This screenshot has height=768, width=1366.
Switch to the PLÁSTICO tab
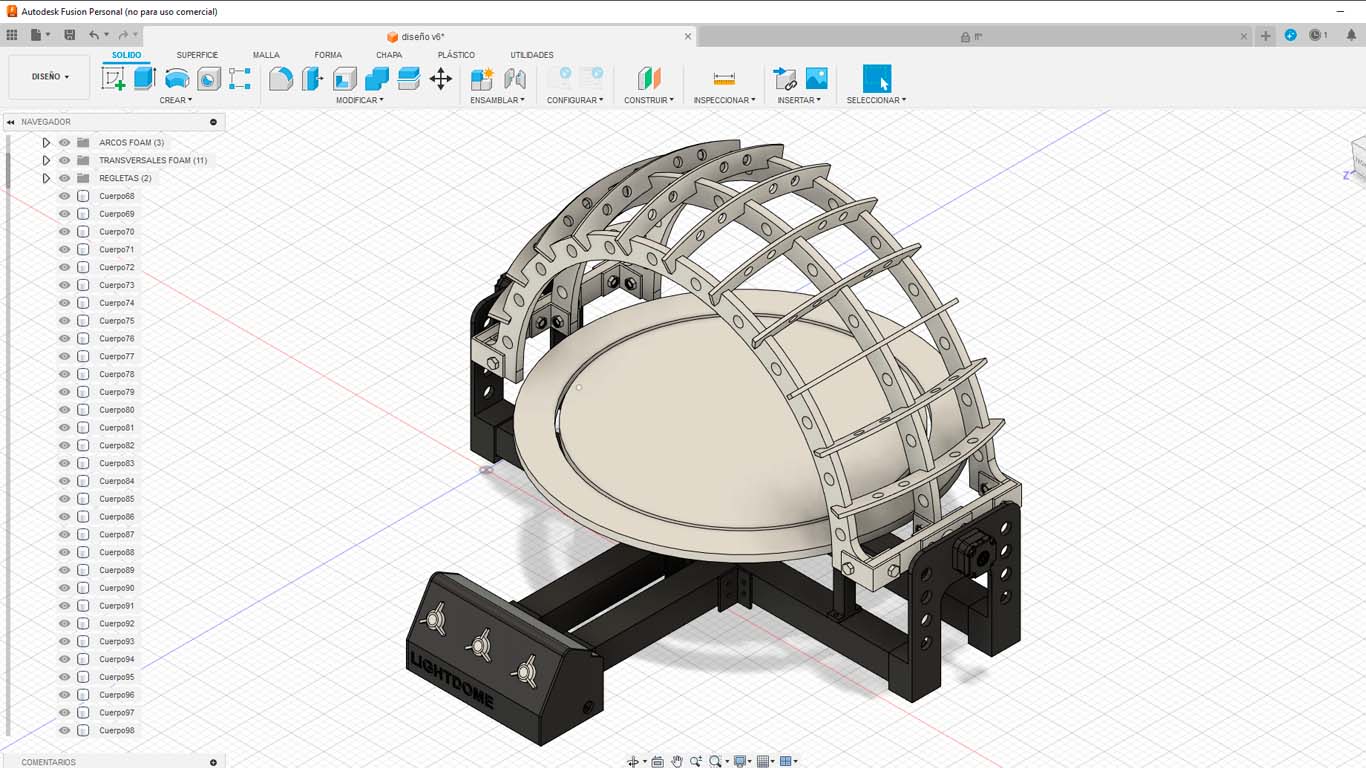pos(456,55)
